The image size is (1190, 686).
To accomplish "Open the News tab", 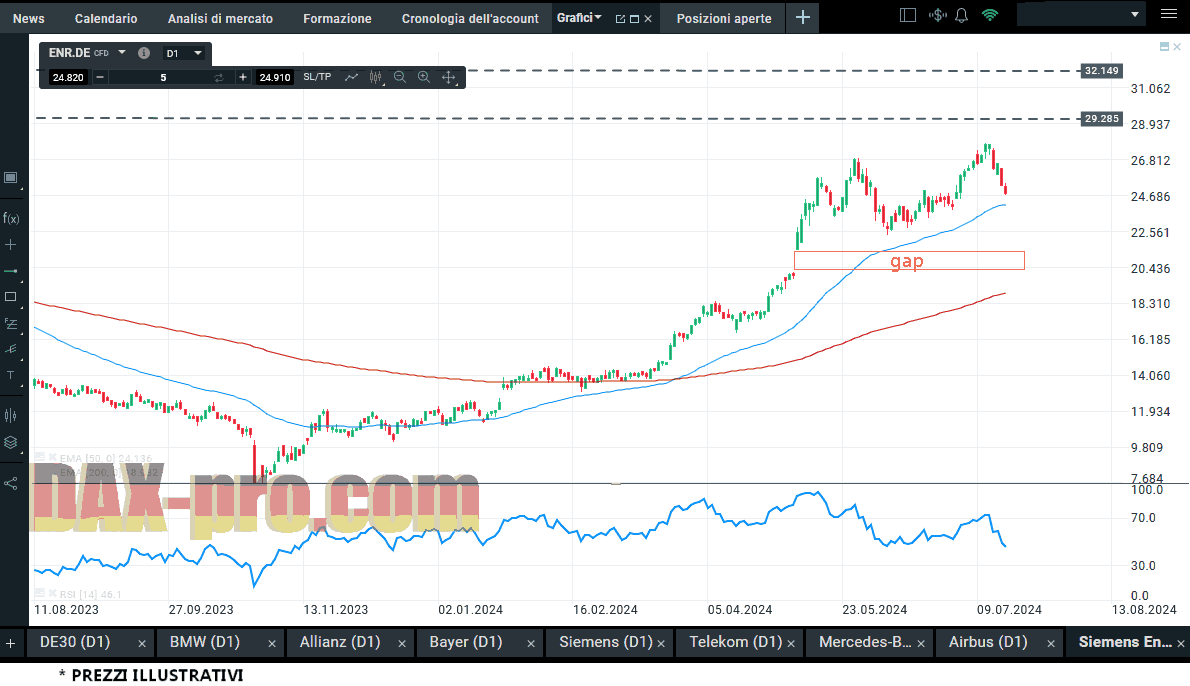I will click(x=29, y=18).
